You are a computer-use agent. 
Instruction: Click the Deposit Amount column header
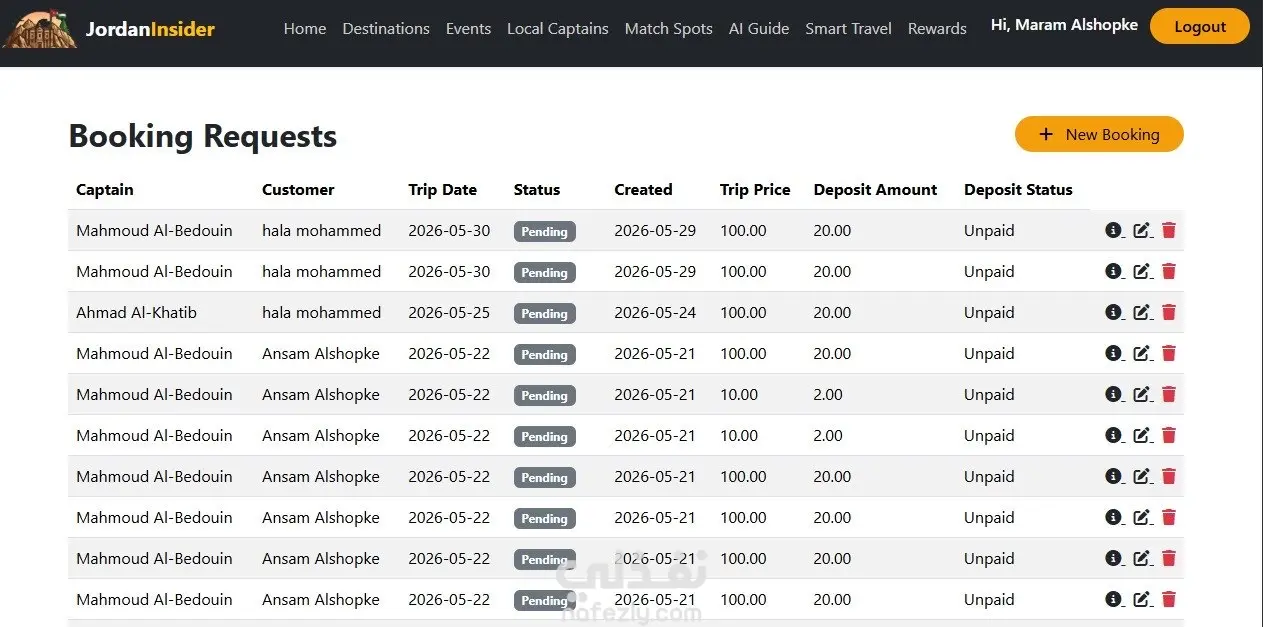click(x=875, y=189)
